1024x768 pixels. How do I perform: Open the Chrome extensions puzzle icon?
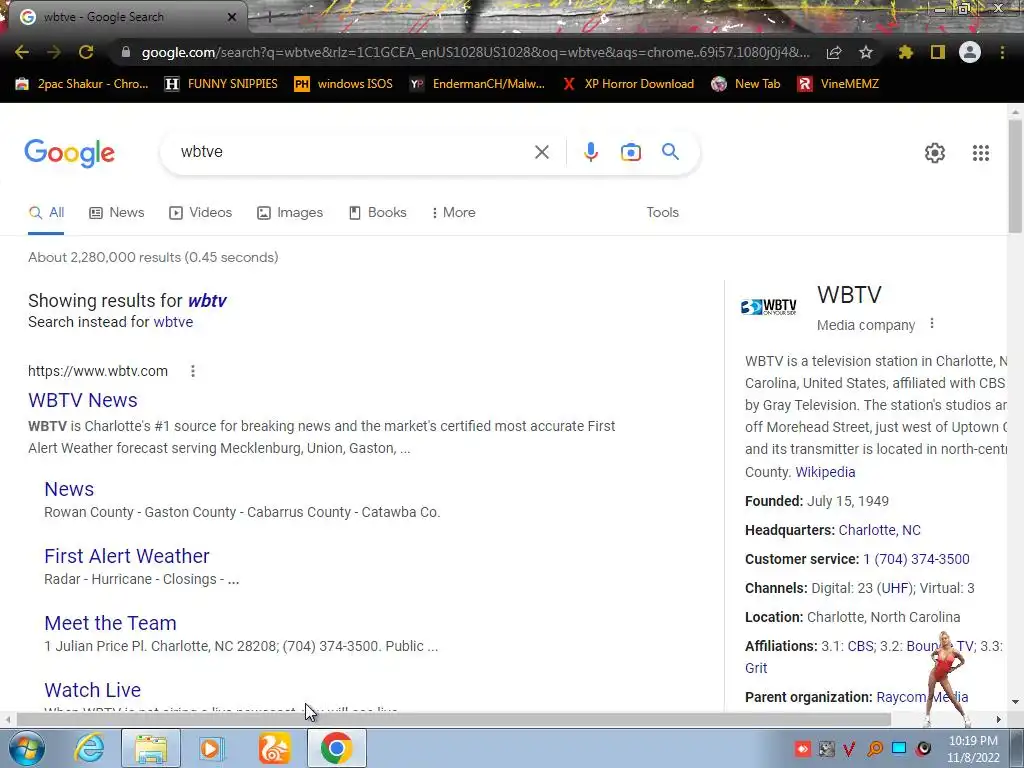coord(906,52)
